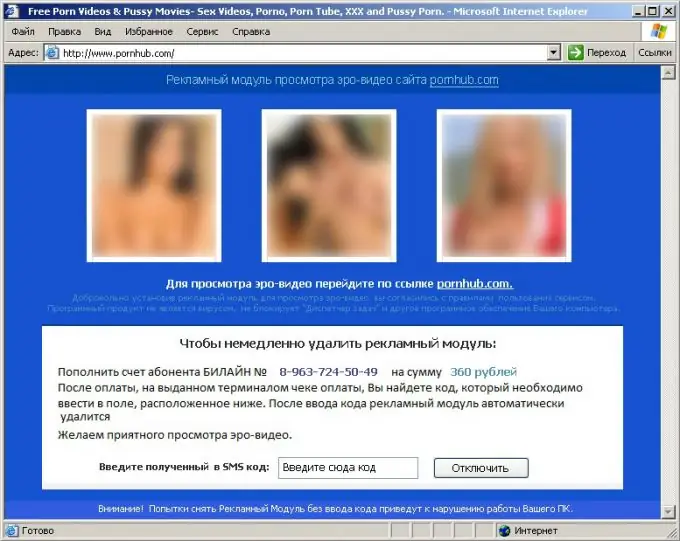Image resolution: width=680 pixels, height=541 pixels.
Task: Click the green arrow Go icon
Action: coord(575,53)
